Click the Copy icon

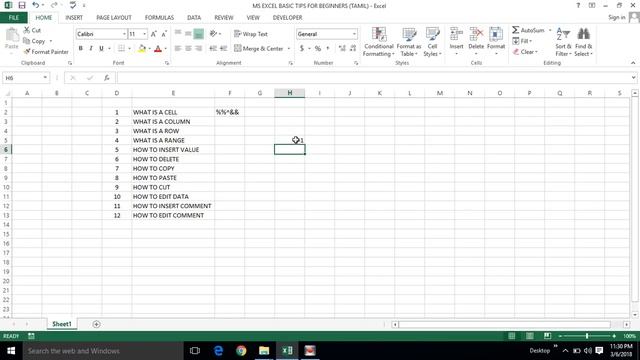[x=27, y=41]
